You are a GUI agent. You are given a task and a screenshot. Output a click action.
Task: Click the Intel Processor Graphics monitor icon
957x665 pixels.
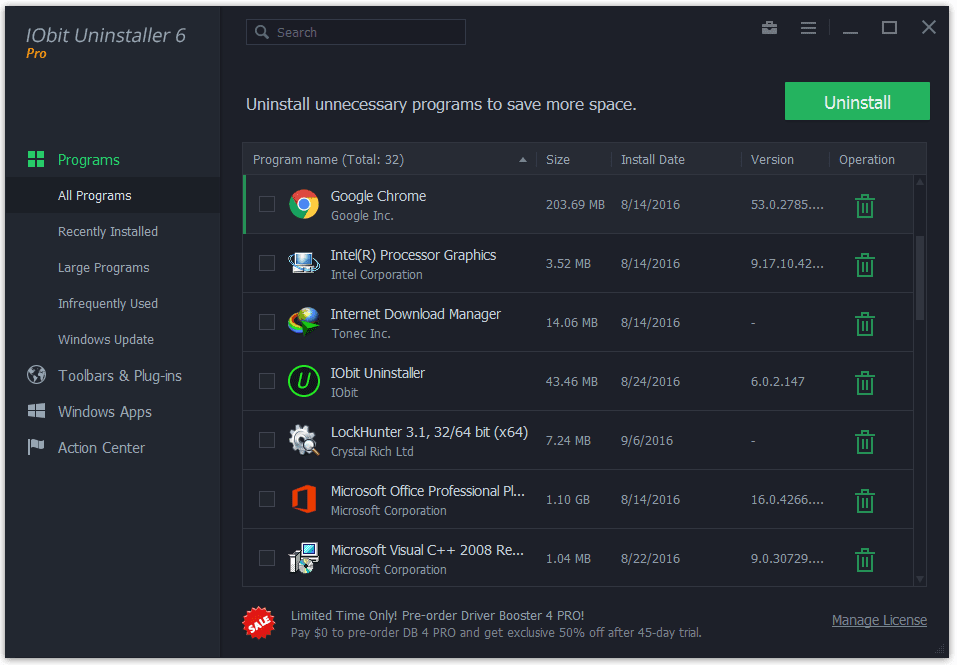click(303, 263)
